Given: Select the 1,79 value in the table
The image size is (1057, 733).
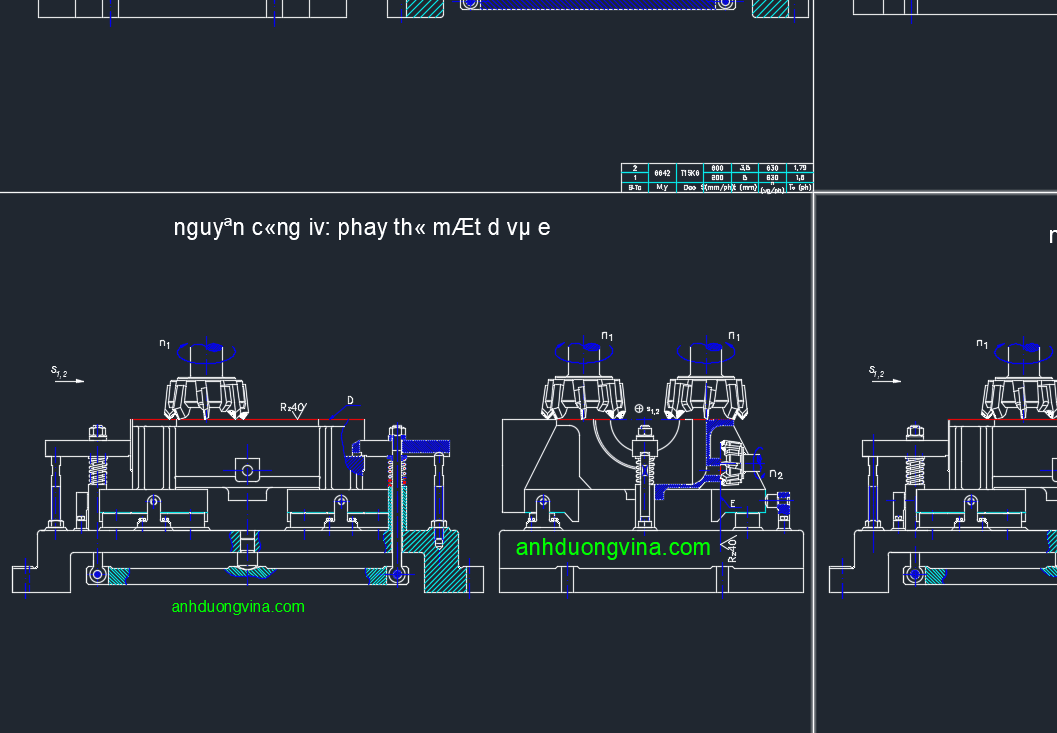Looking at the screenshot, I should [799, 168].
